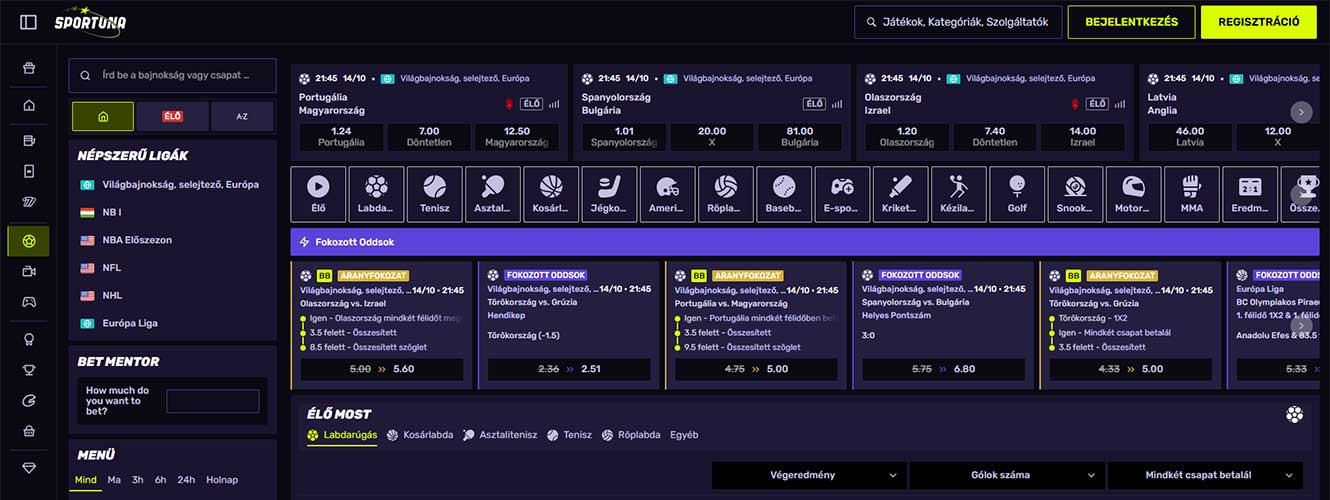The height and width of the screenshot is (500, 1330).
Task: Select the Kosárlabda basketball tile
Action: pos(551,194)
